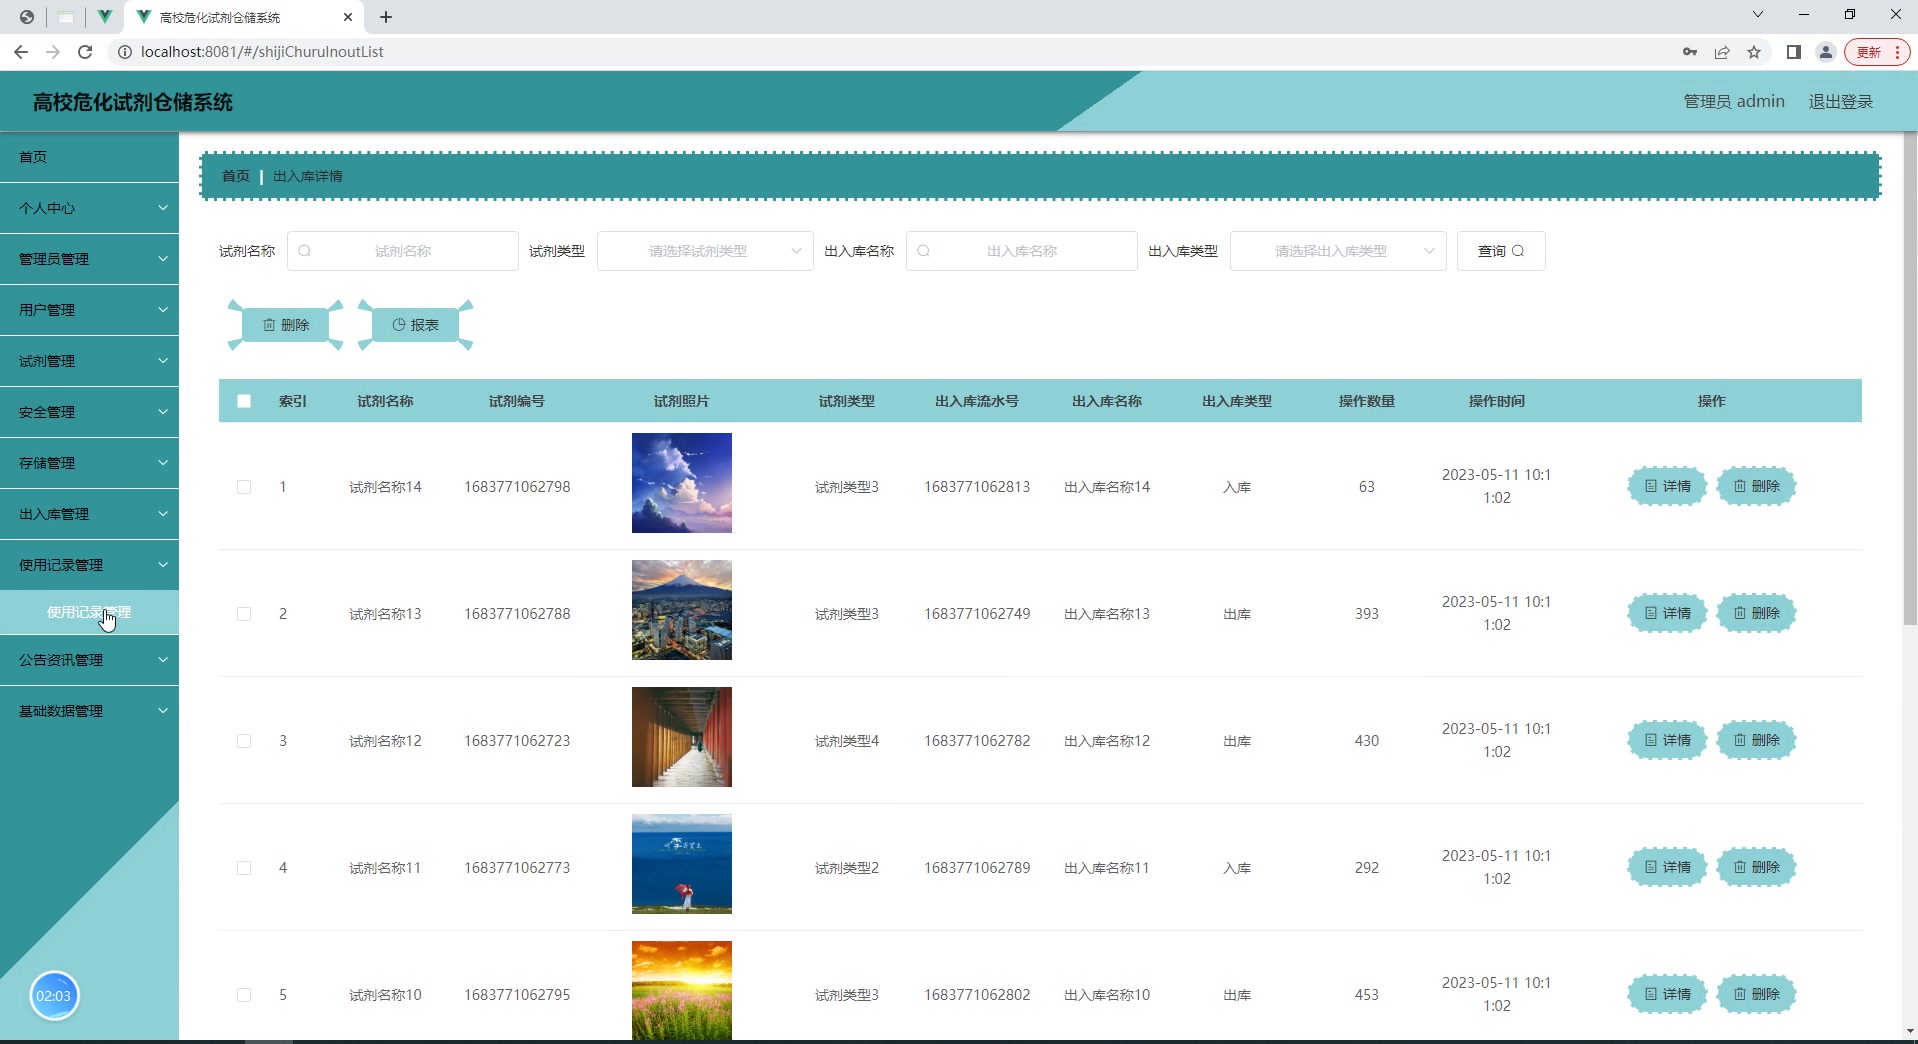
Task: Open the 试剂类型 dropdown filter
Action: (x=705, y=251)
